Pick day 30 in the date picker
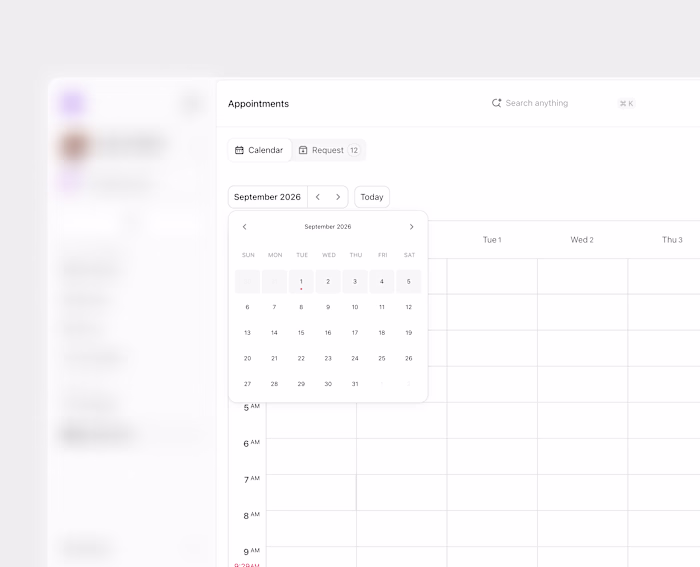The height and width of the screenshot is (567, 700). [328, 384]
